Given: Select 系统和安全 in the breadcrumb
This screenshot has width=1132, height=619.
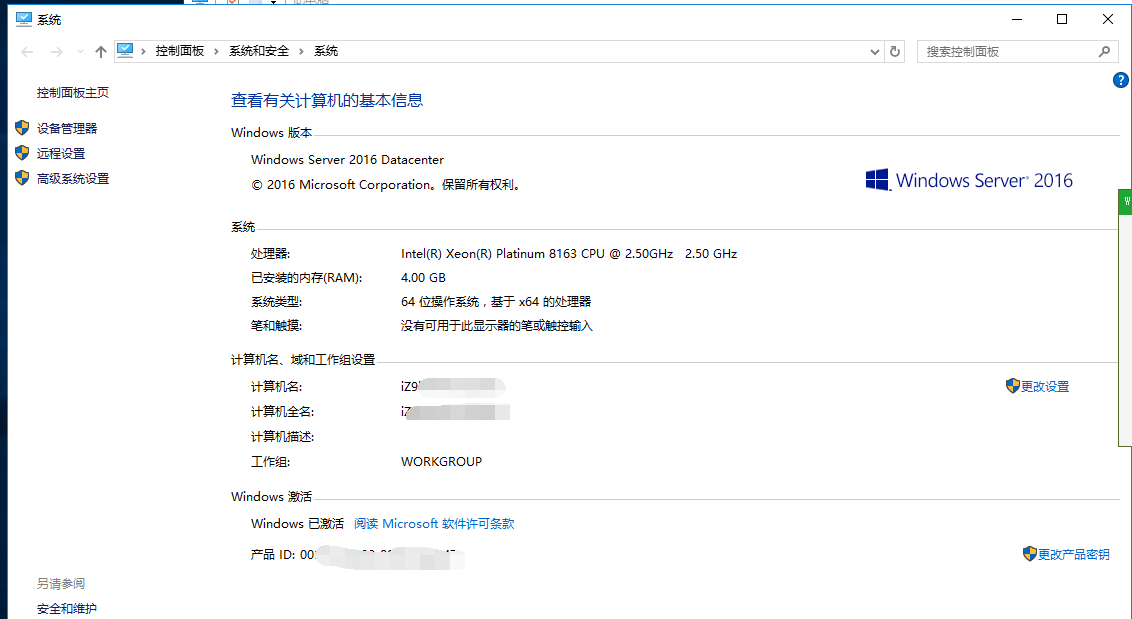Looking at the screenshot, I should 259,51.
